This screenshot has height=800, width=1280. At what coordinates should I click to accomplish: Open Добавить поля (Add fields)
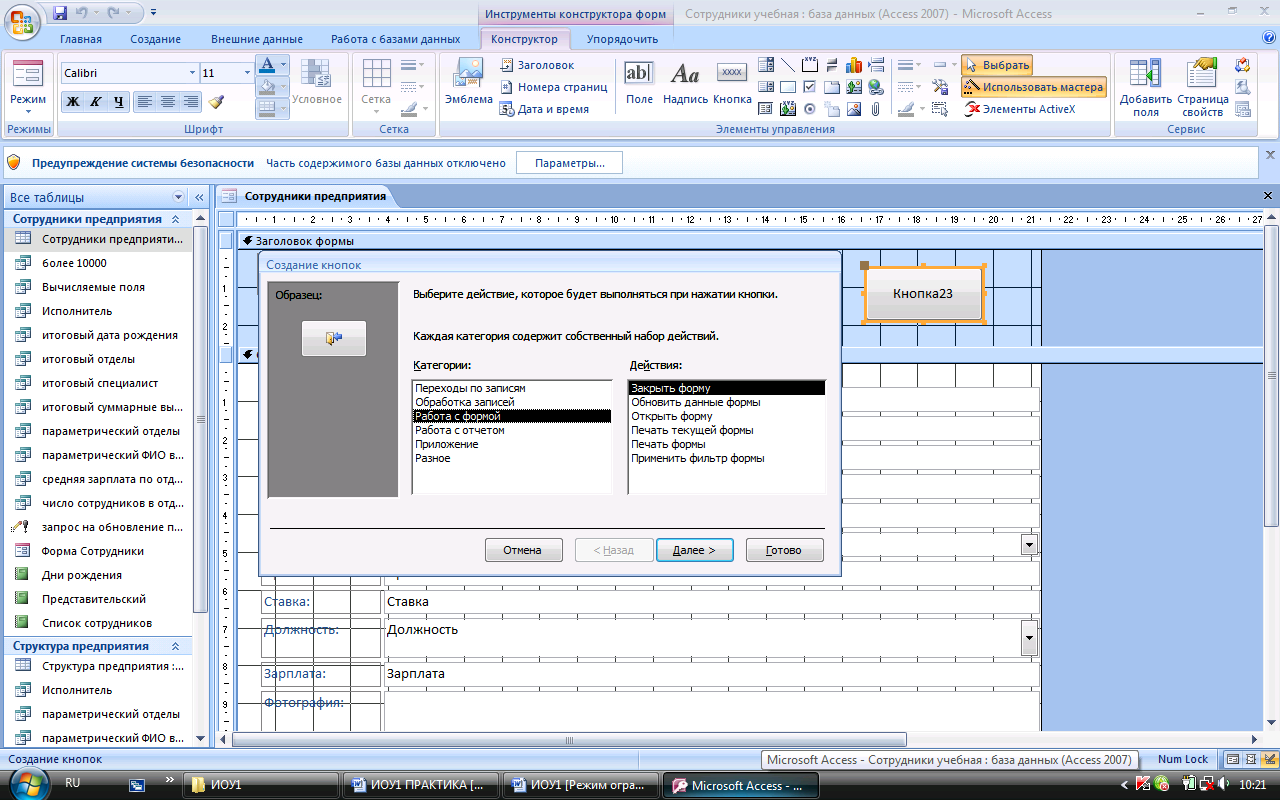click(1146, 87)
